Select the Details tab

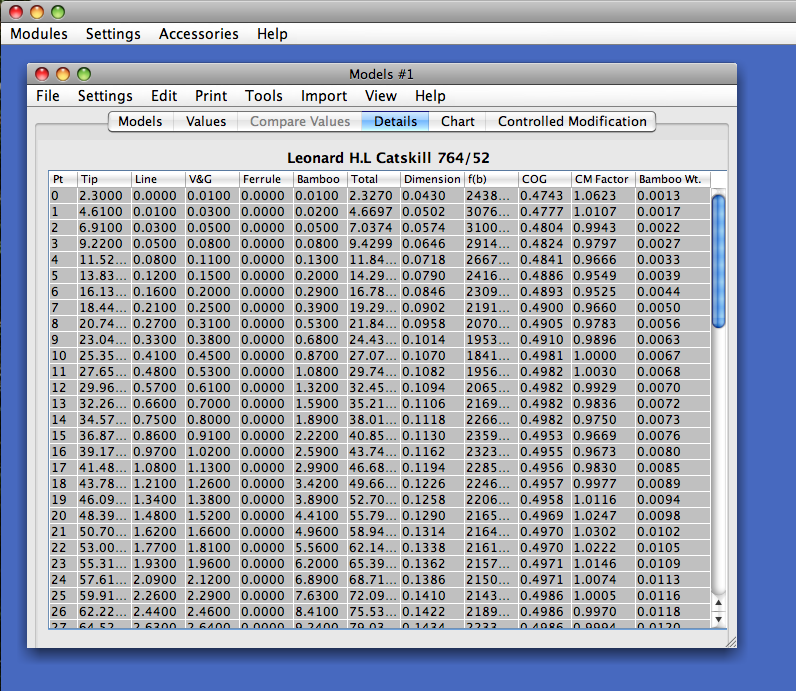point(395,121)
